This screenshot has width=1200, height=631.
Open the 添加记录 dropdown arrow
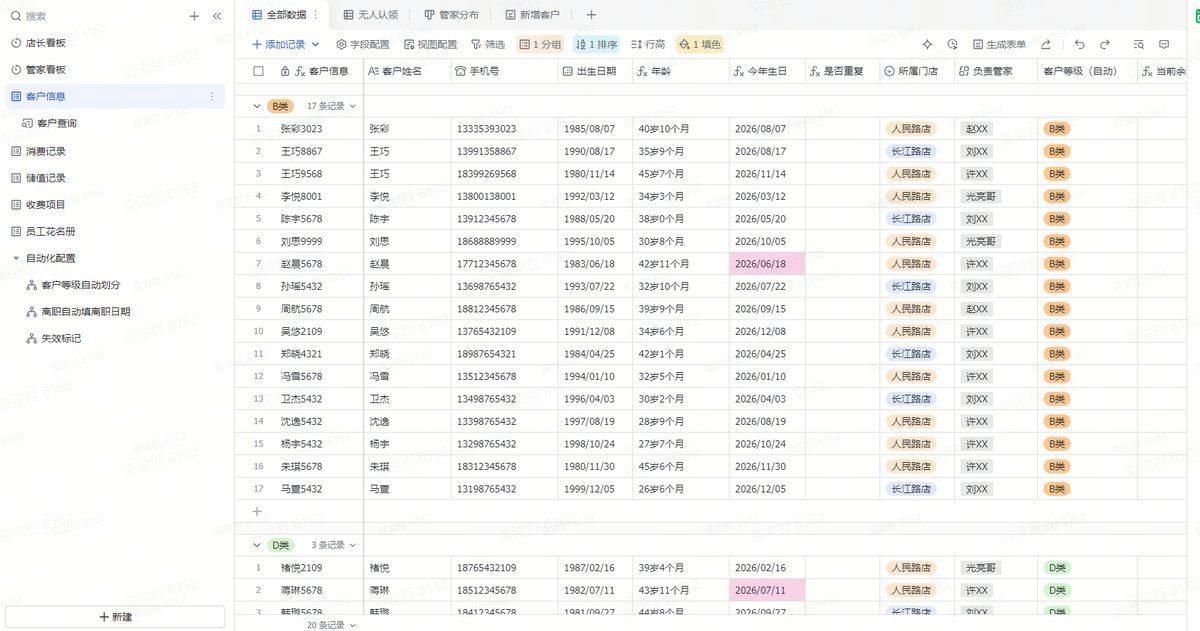pos(316,44)
